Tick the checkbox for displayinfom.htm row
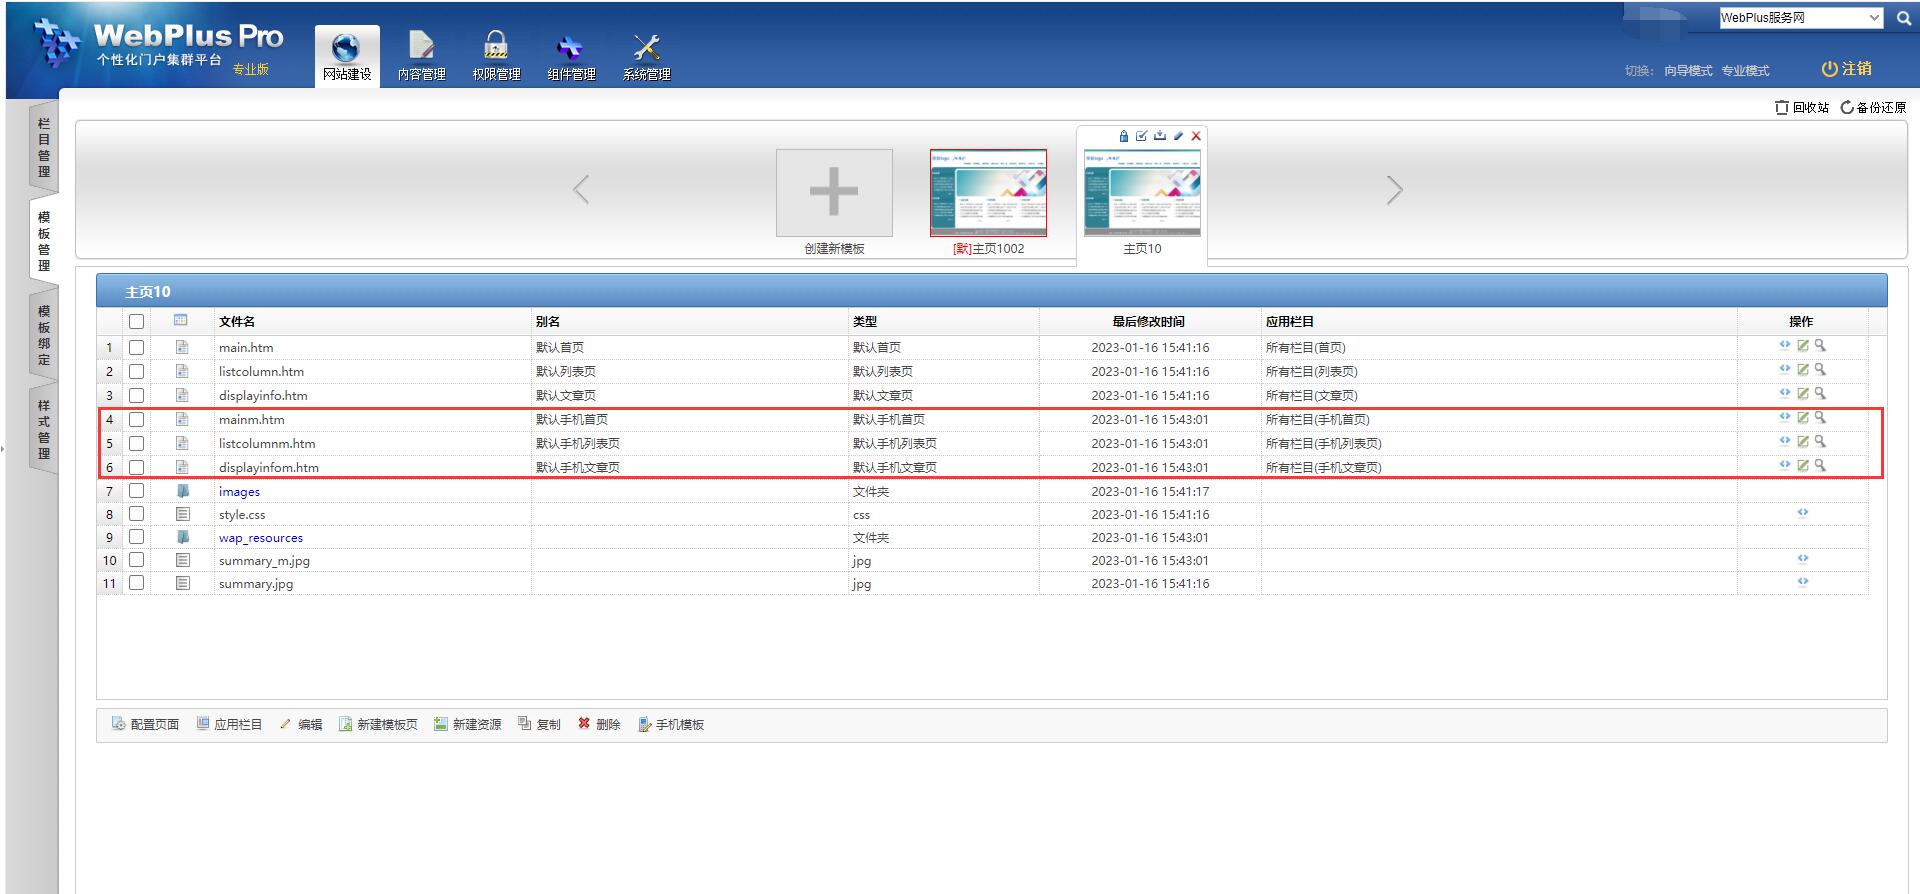This screenshot has height=894, width=1920. pyautogui.click(x=136, y=468)
